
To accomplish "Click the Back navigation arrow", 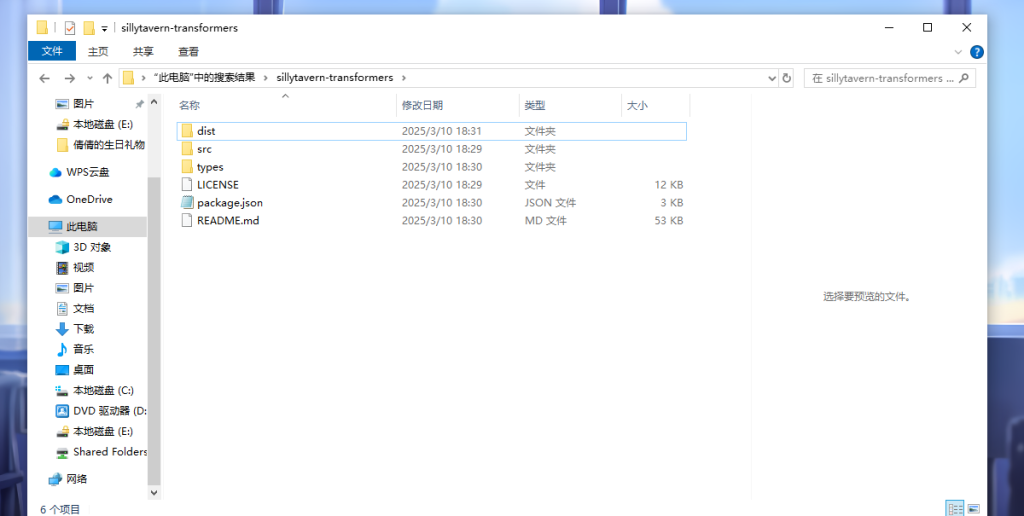I will (45, 78).
